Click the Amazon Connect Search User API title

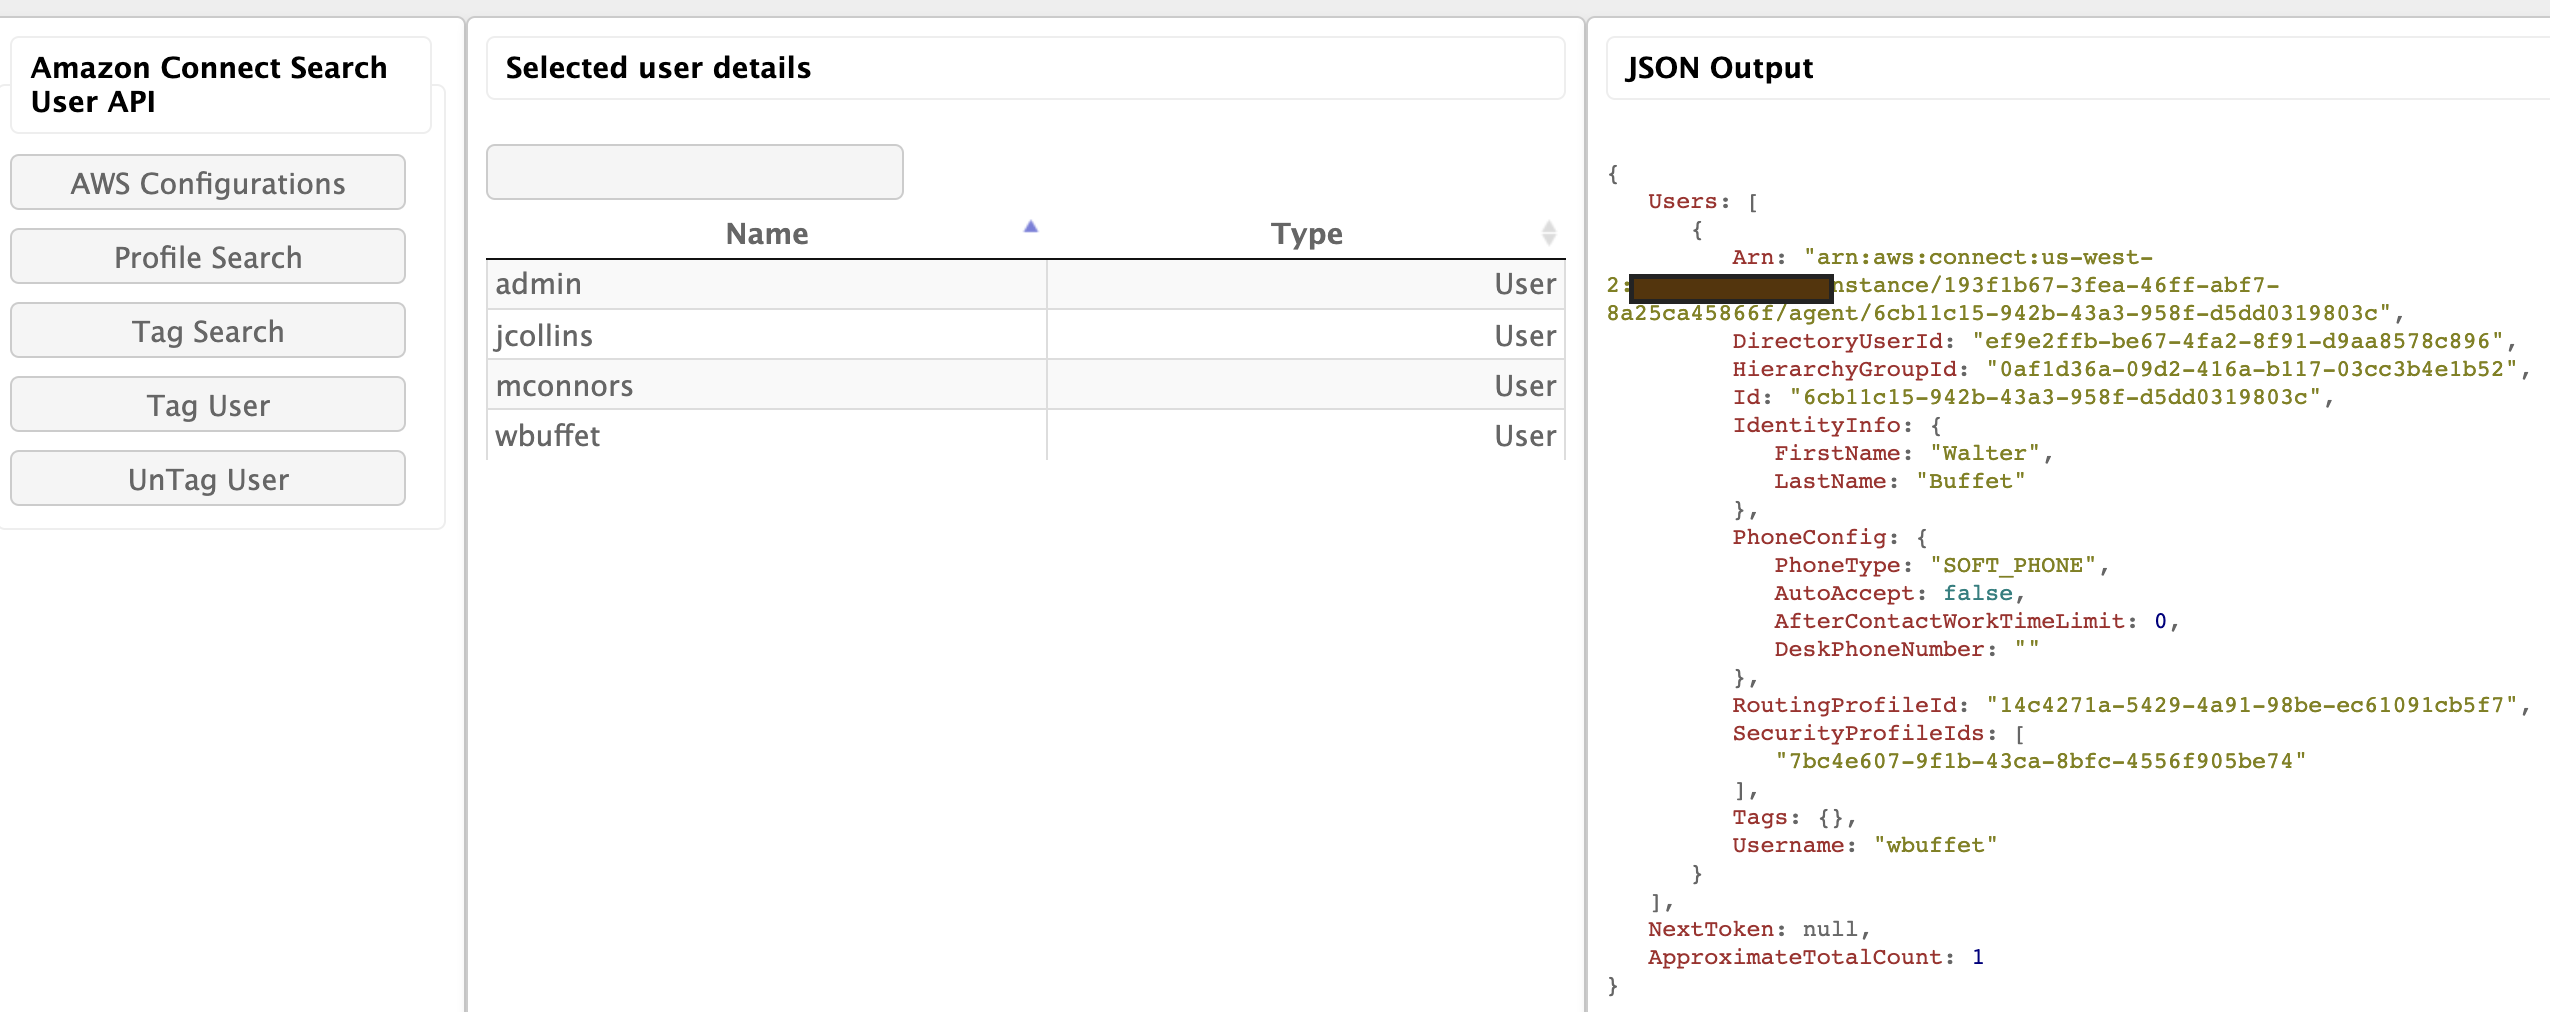(209, 85)
